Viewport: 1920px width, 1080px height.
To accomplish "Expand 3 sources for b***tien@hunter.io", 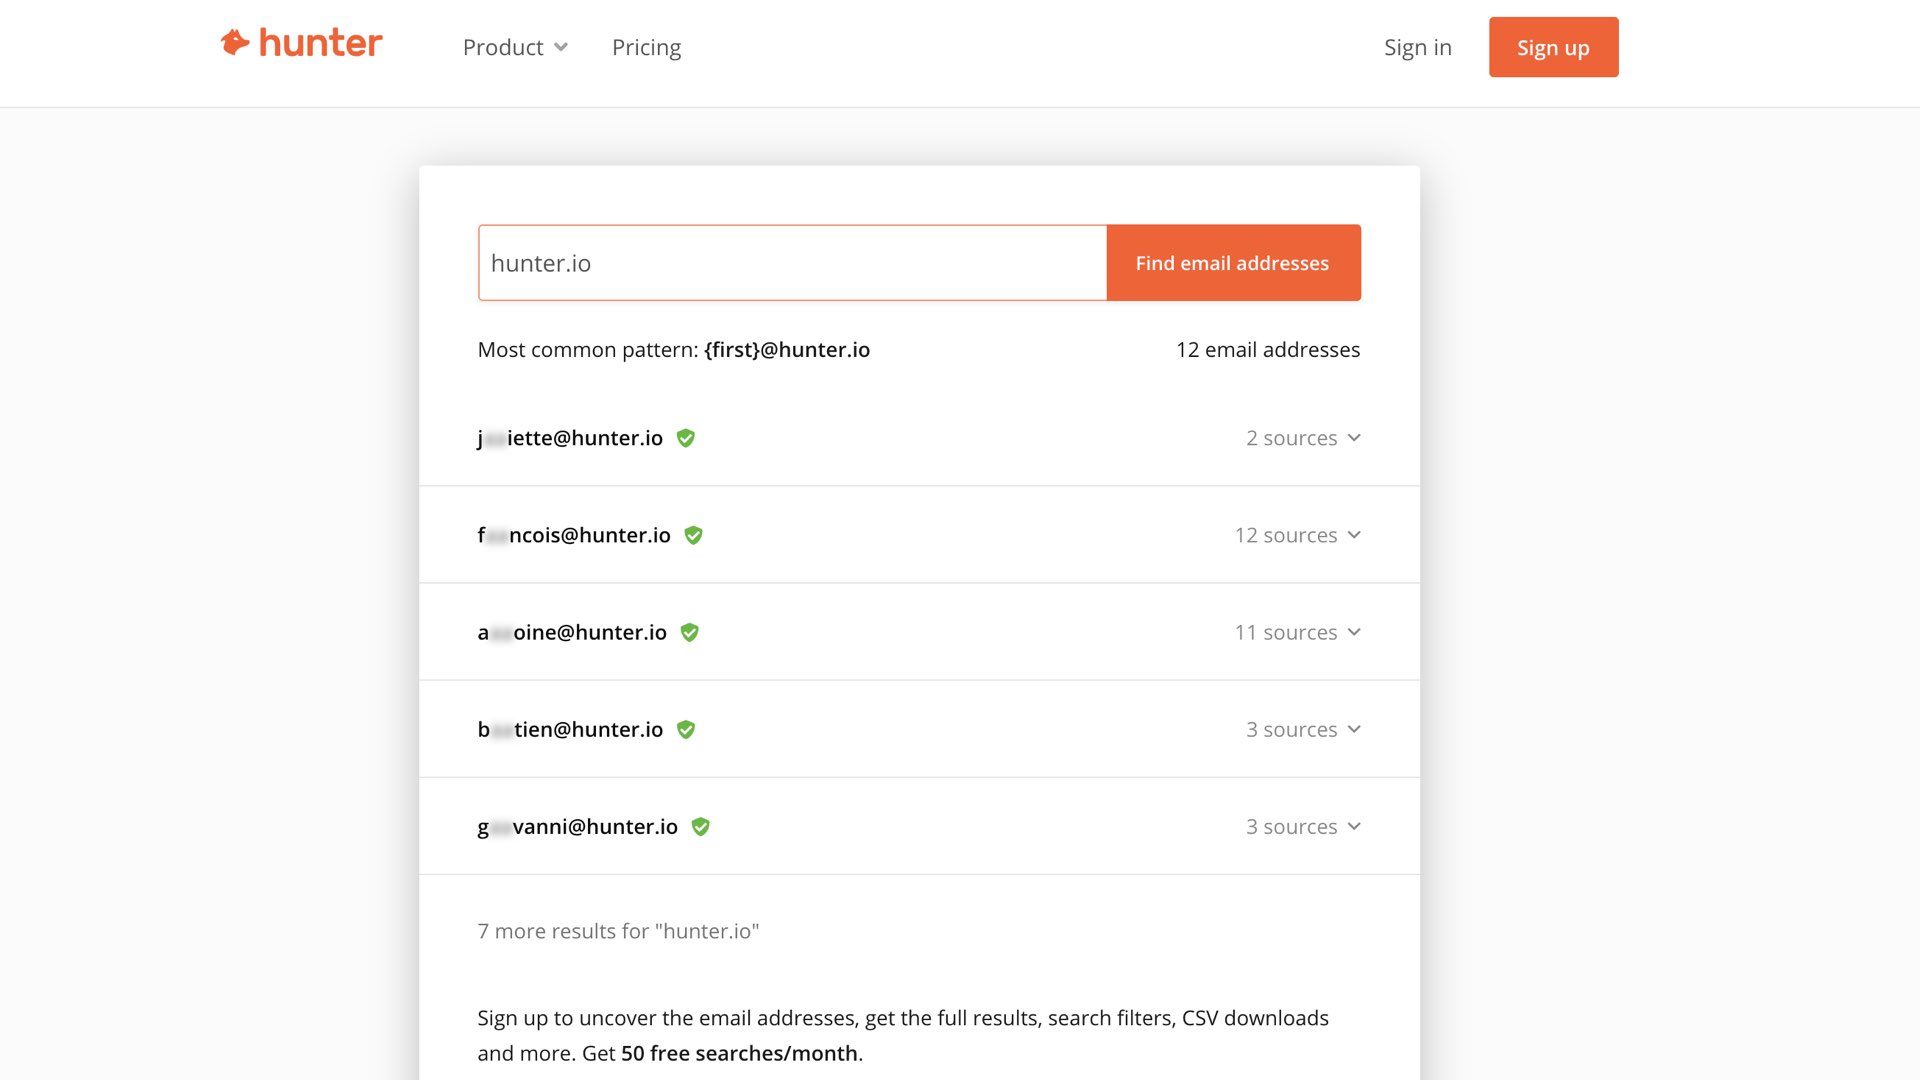I will (1303, 729).
